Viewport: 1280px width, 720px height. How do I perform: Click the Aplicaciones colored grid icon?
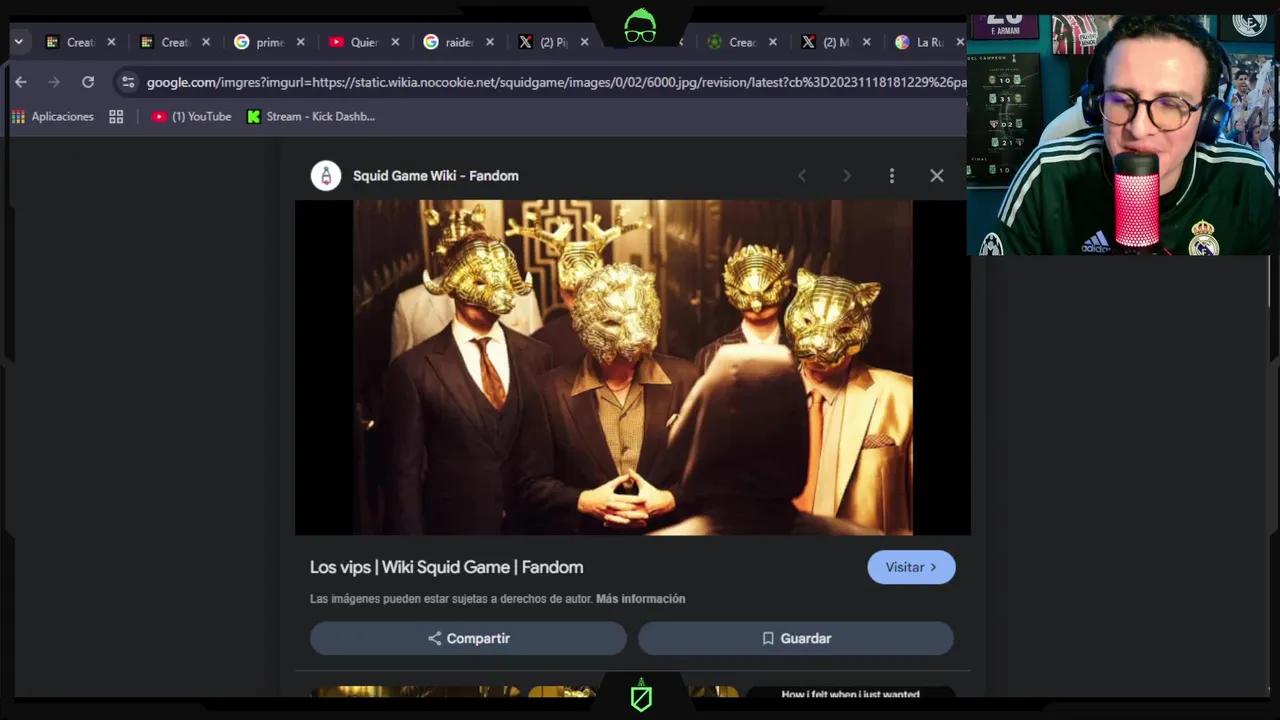18,116
